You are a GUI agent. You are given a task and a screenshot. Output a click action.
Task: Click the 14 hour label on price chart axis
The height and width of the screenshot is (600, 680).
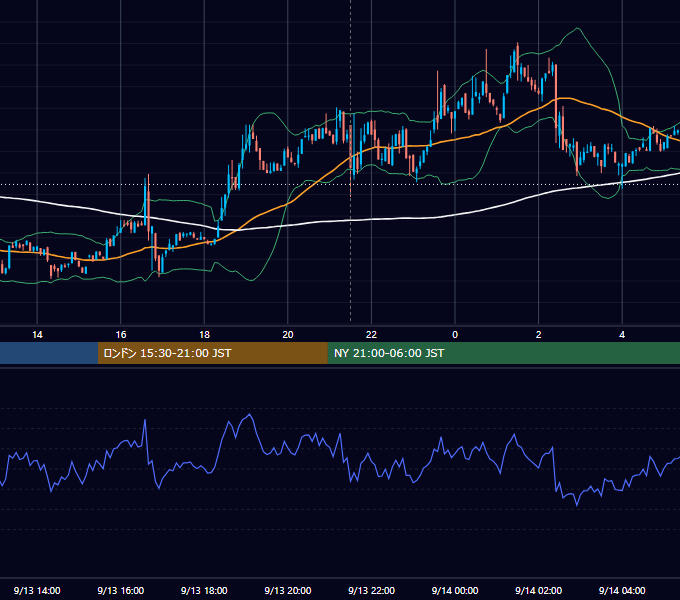[x=37, y=335]
